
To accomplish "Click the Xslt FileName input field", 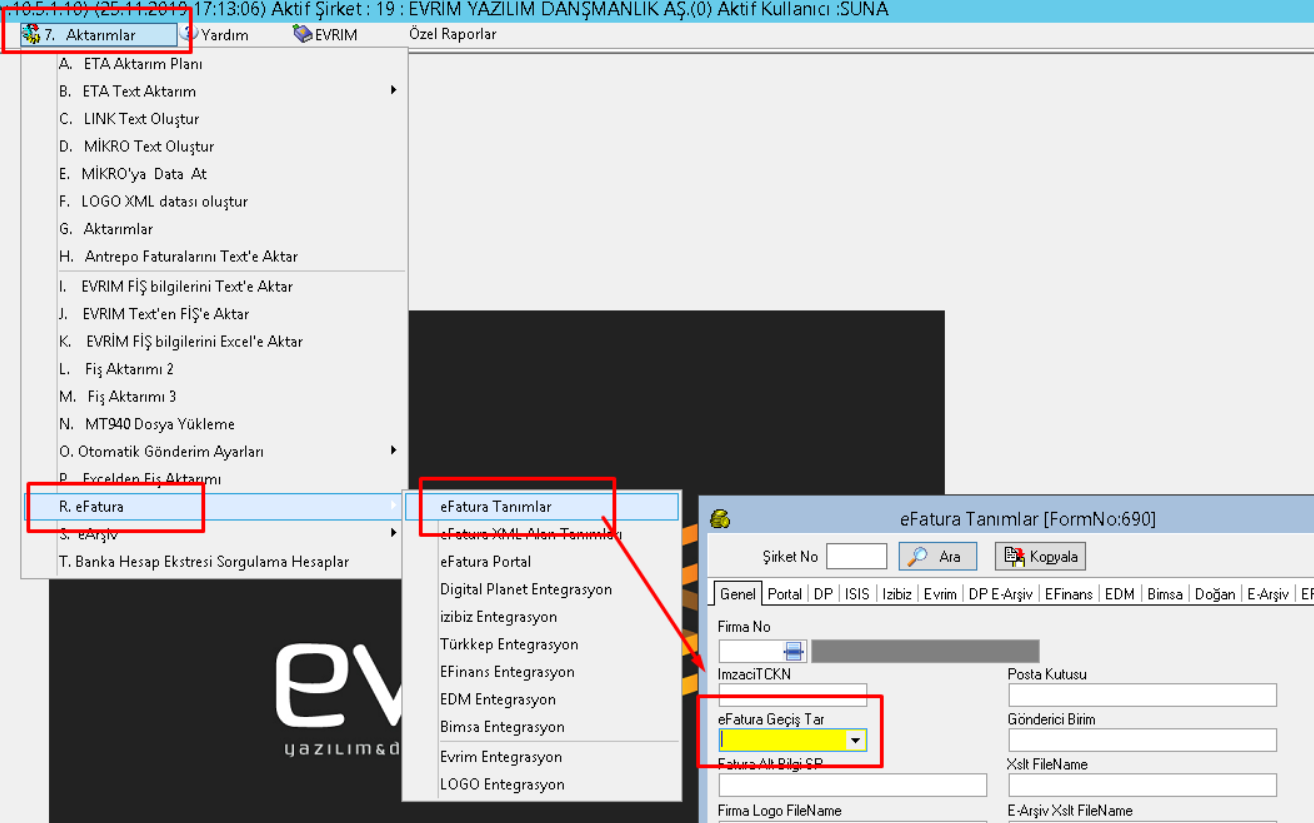I will pyautogui.click(x=1143, y=785).
